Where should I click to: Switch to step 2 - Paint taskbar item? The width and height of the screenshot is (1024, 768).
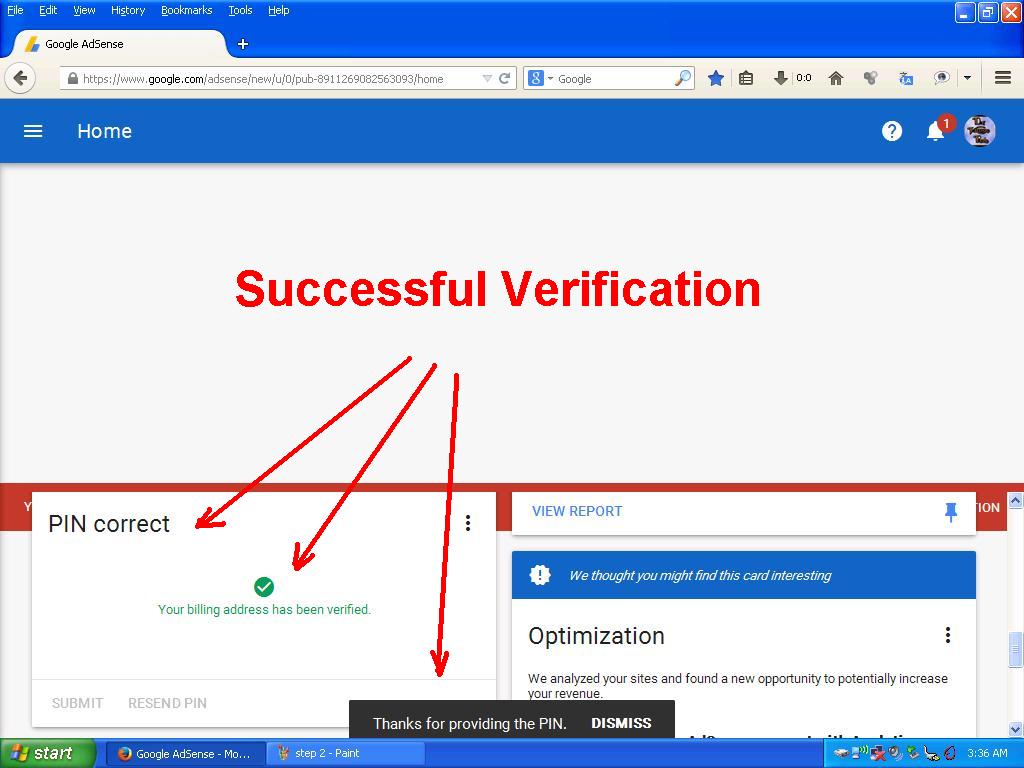345,754
